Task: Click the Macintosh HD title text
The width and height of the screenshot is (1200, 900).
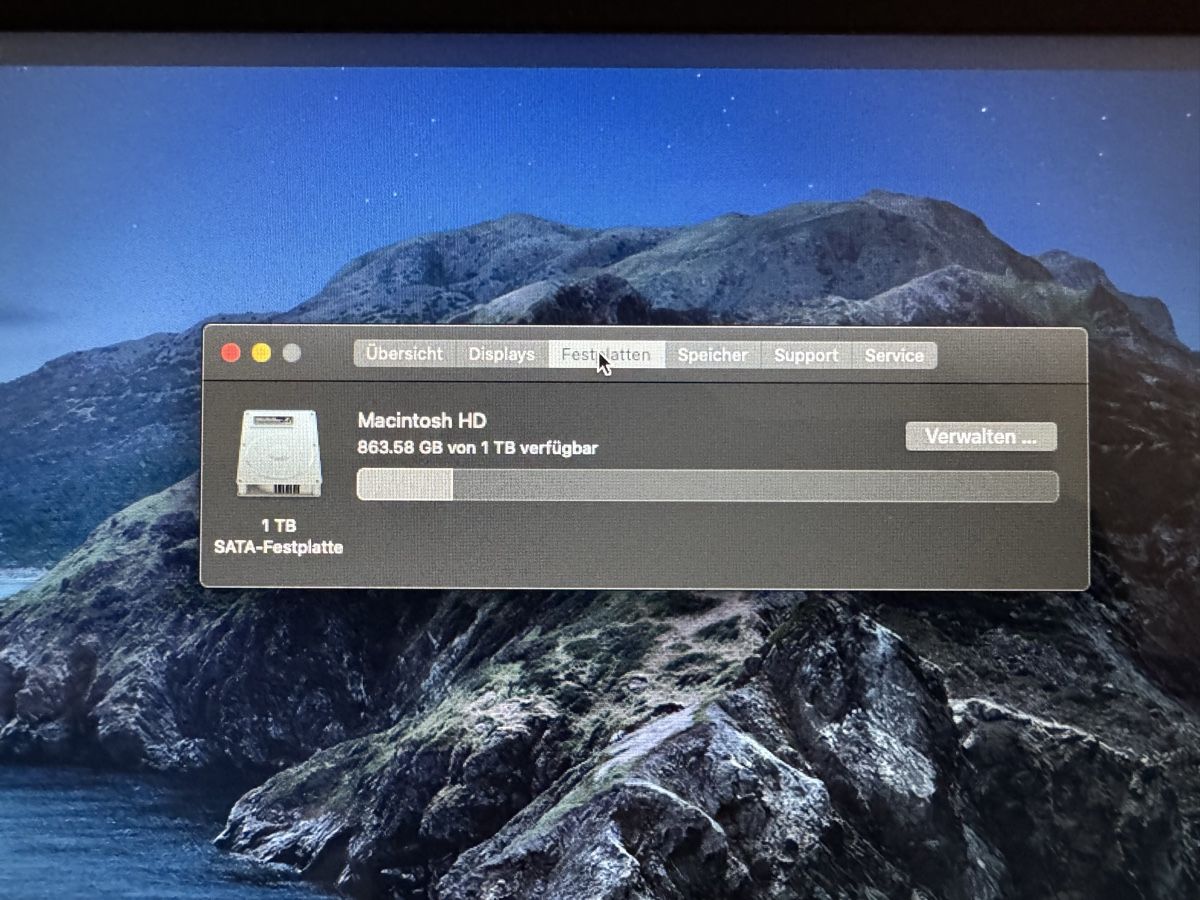Action: (422, 421)
